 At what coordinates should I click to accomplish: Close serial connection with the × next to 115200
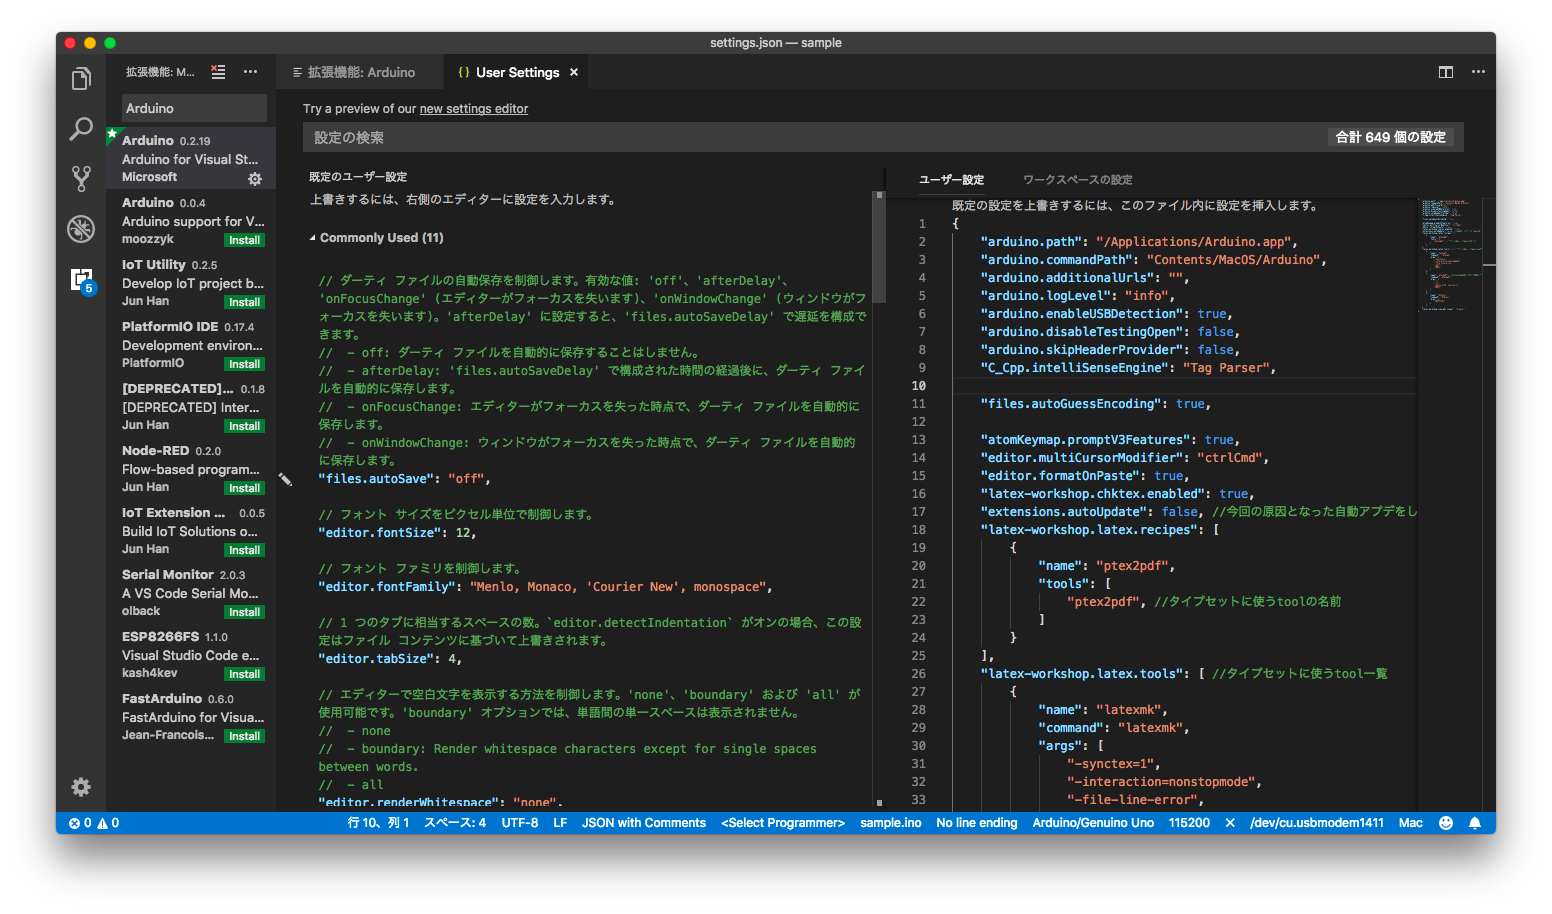click(x=1229, y=823)
